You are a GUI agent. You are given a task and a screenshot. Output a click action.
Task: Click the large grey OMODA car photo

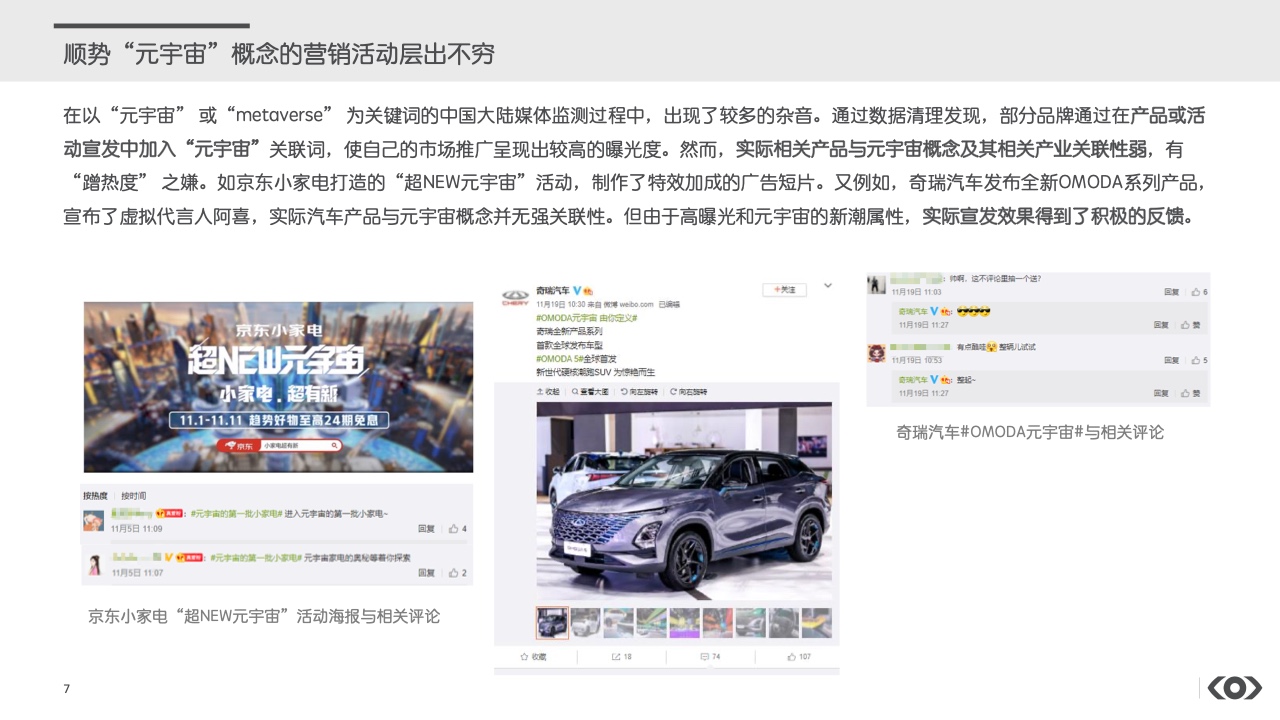coord(684,501)
